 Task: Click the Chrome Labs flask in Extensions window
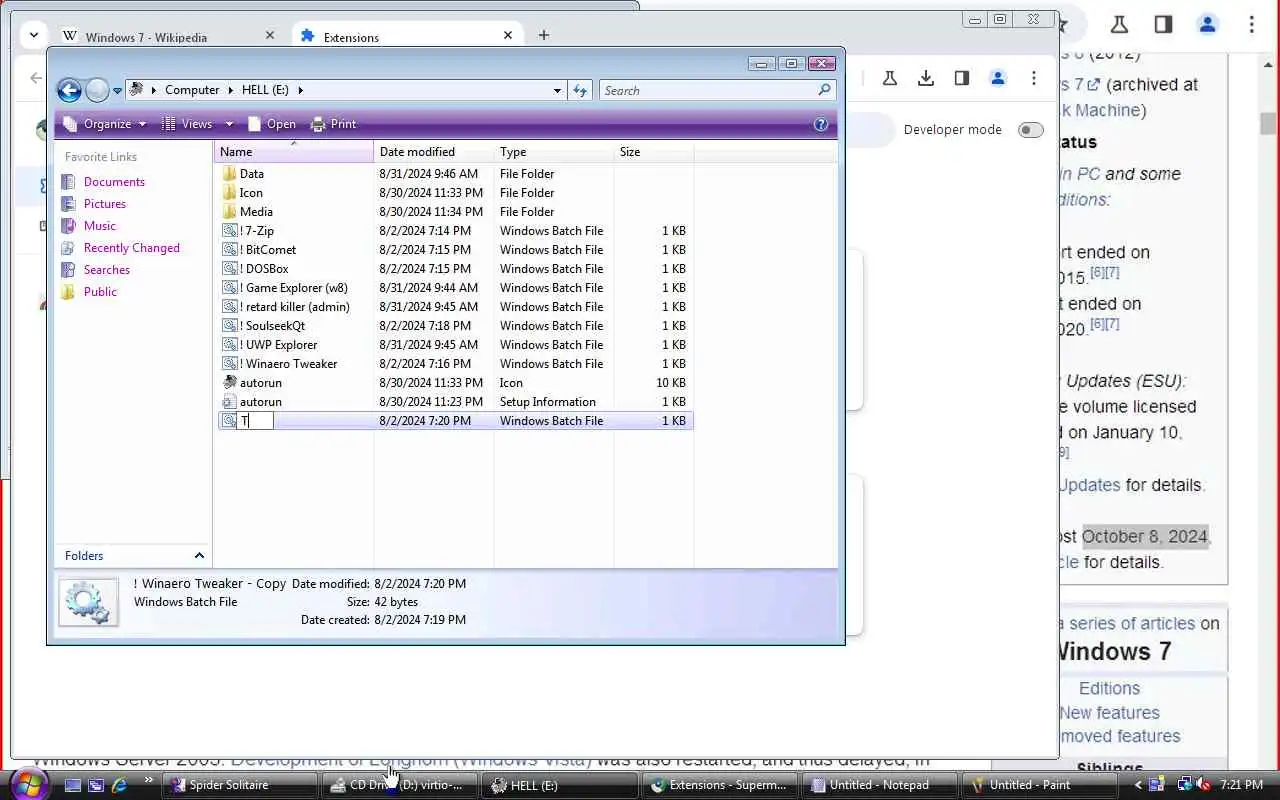tap(890, 78)
